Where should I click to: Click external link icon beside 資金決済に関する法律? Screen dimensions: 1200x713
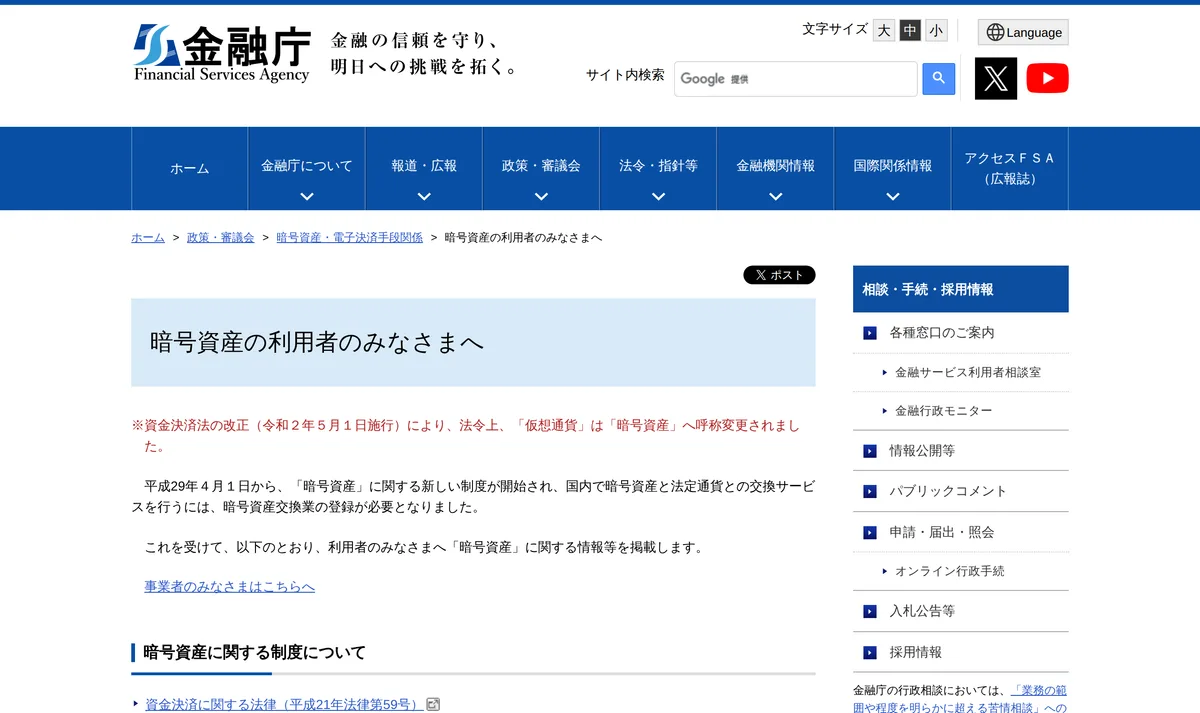pyautogui.click(x=433, y=704)
